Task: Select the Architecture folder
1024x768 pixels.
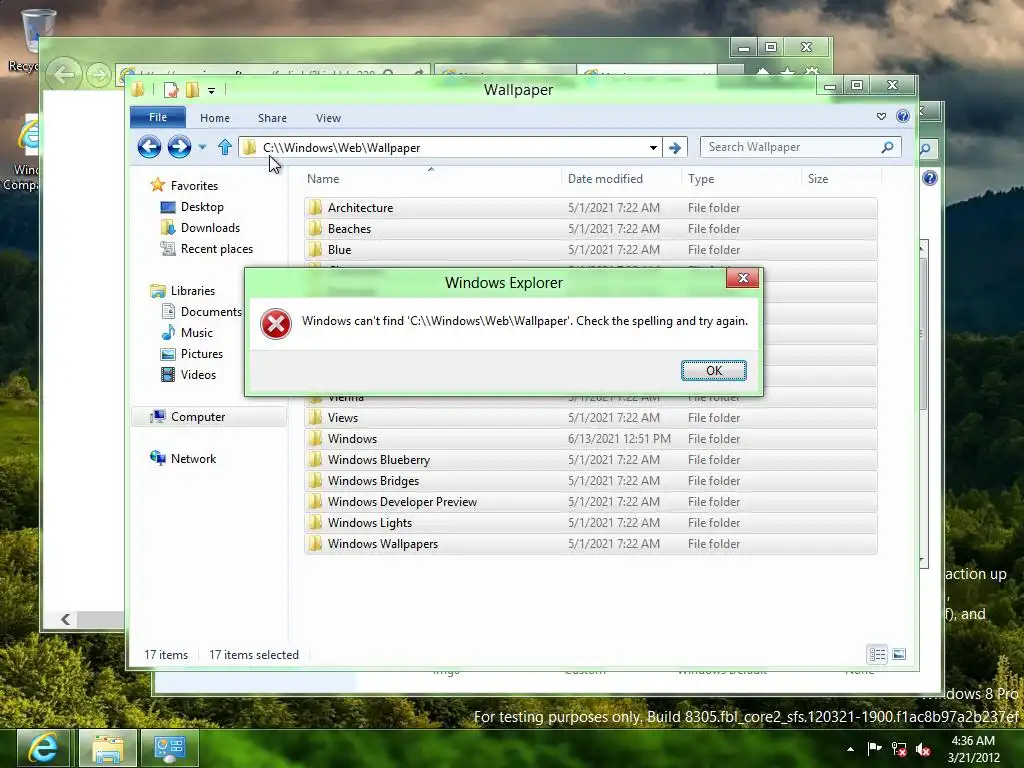Action: pyautogui.click(x=590, y=208)
